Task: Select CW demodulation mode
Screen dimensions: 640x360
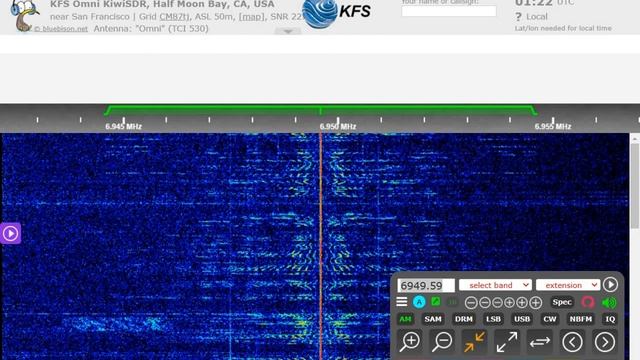Action: (549, 319)
